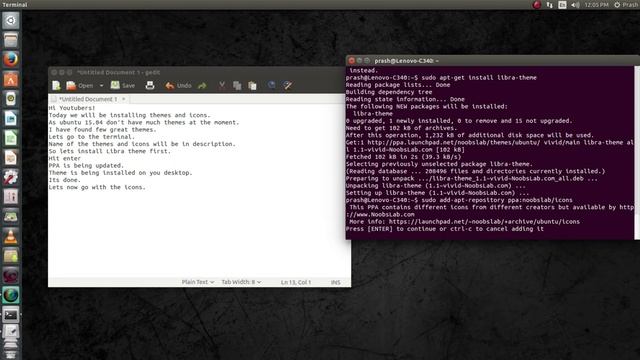Click the Terminal title in the top panel

click(x=15, y=5)
